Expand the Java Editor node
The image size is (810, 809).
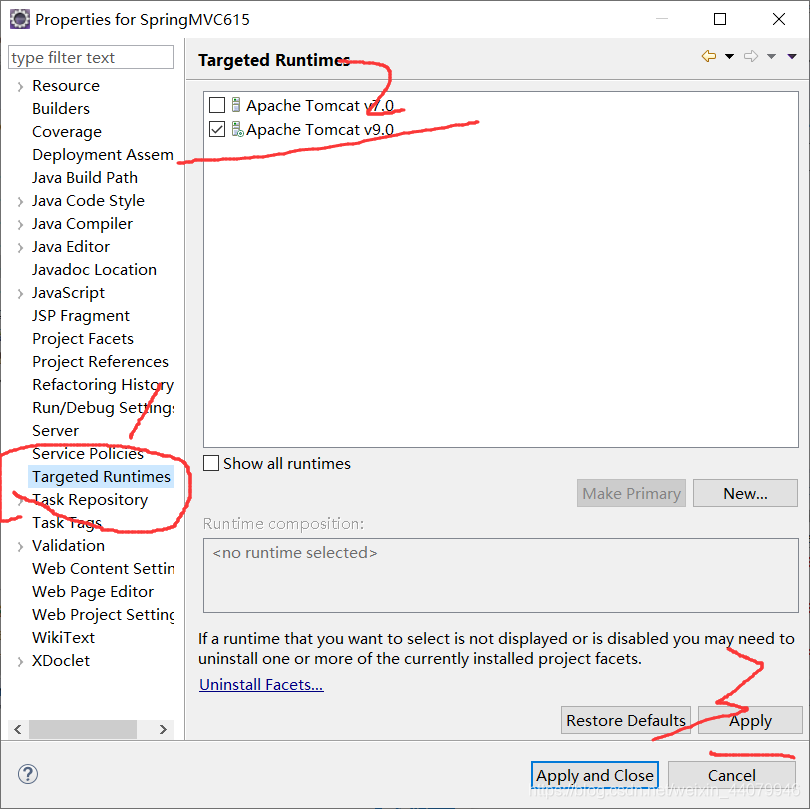click(20, 247)
